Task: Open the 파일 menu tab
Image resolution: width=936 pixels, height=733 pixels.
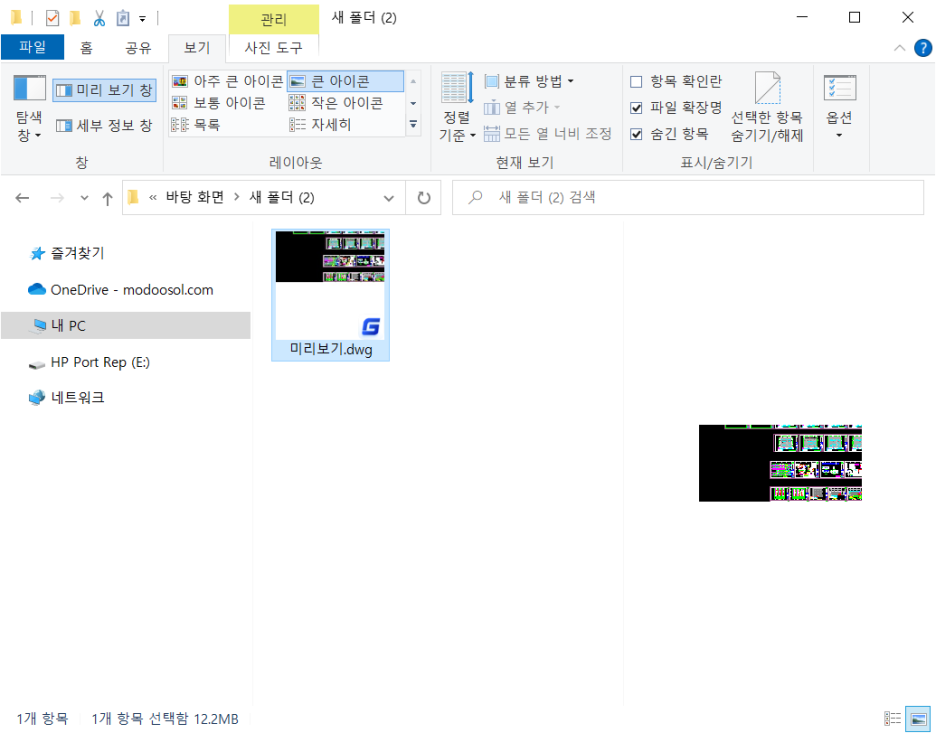Action: pos(32,47)
